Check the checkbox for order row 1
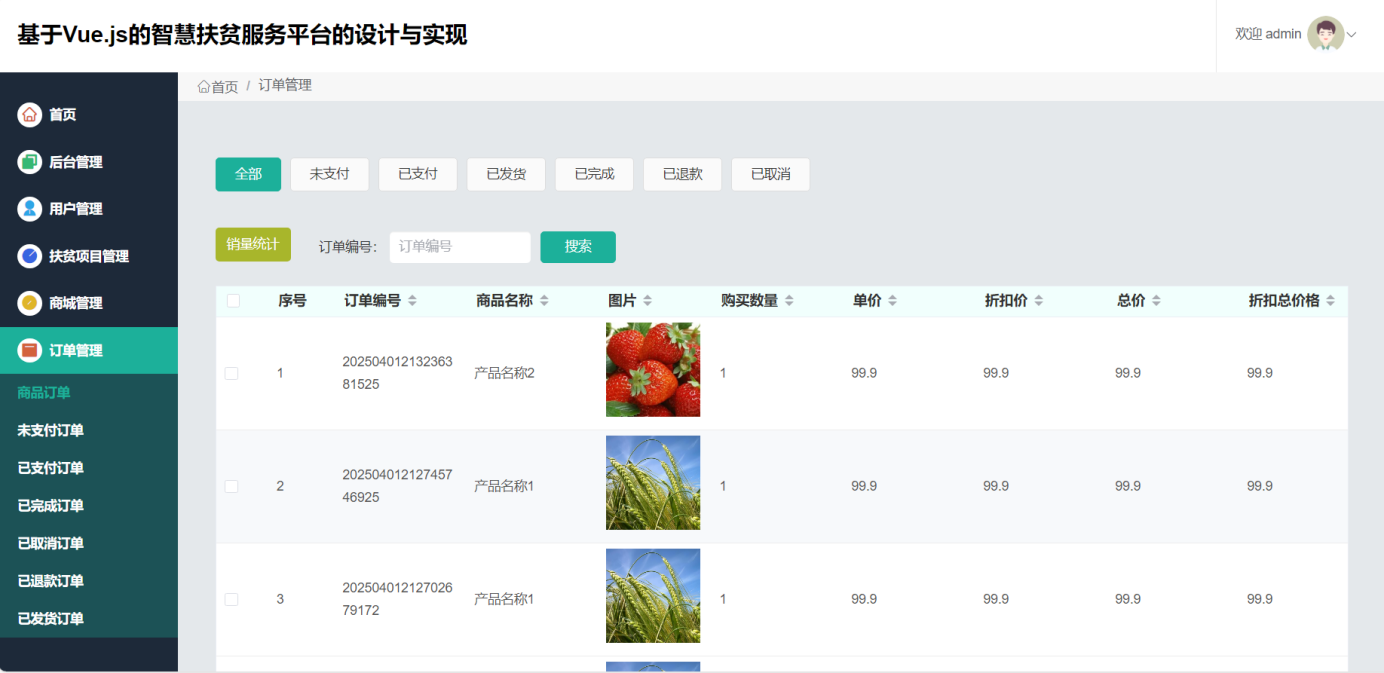This screenshot has width=1384, height=673. click(231, 373)
